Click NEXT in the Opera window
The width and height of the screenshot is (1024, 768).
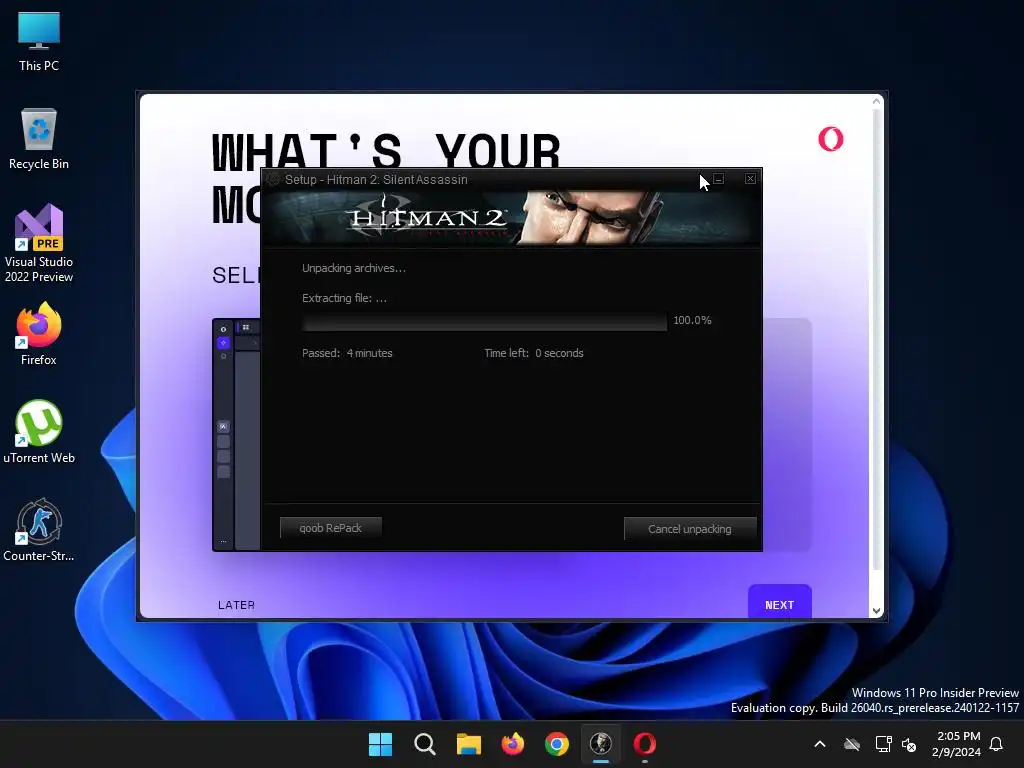coord(780,602)
